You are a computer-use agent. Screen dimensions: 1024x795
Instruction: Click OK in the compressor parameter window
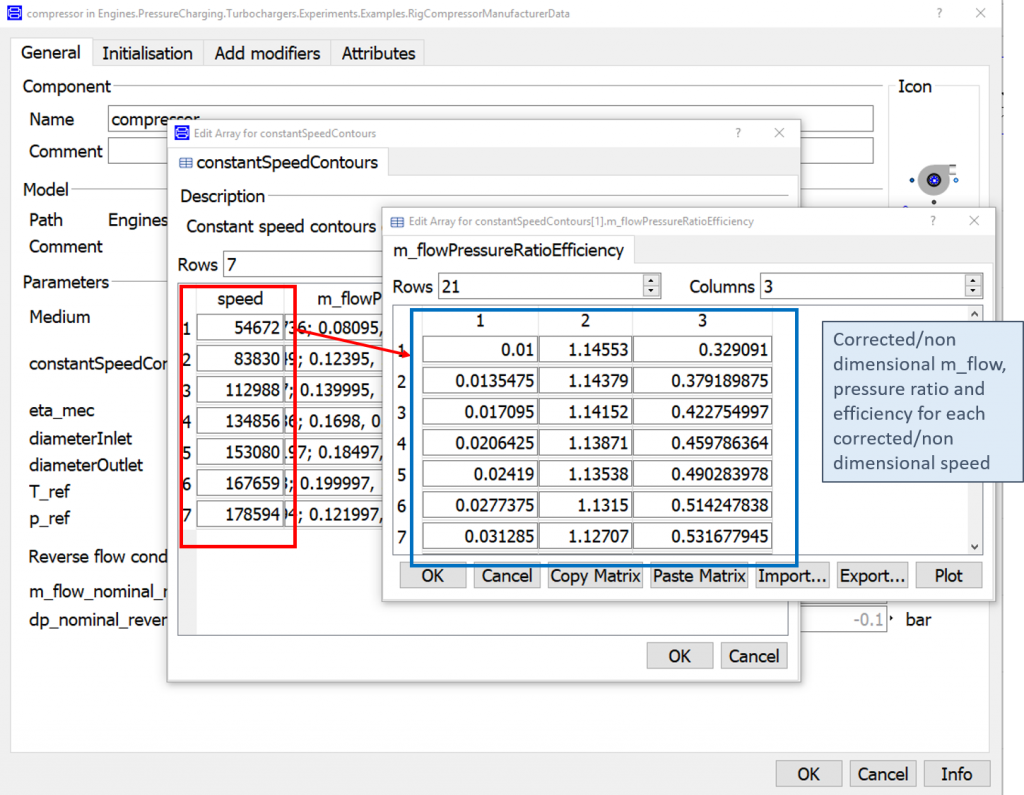coord(808,774)
